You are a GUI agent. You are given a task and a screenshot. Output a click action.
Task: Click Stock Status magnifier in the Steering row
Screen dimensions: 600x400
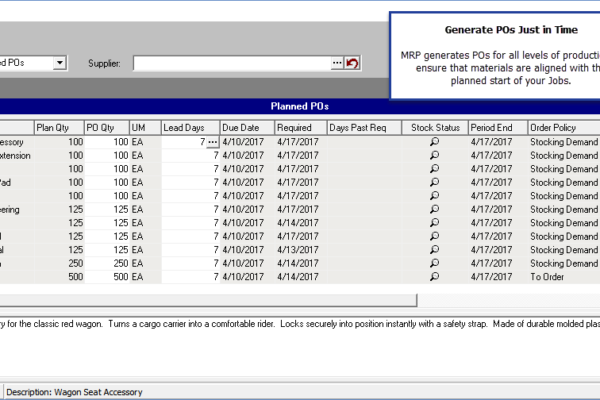(434, 209)
